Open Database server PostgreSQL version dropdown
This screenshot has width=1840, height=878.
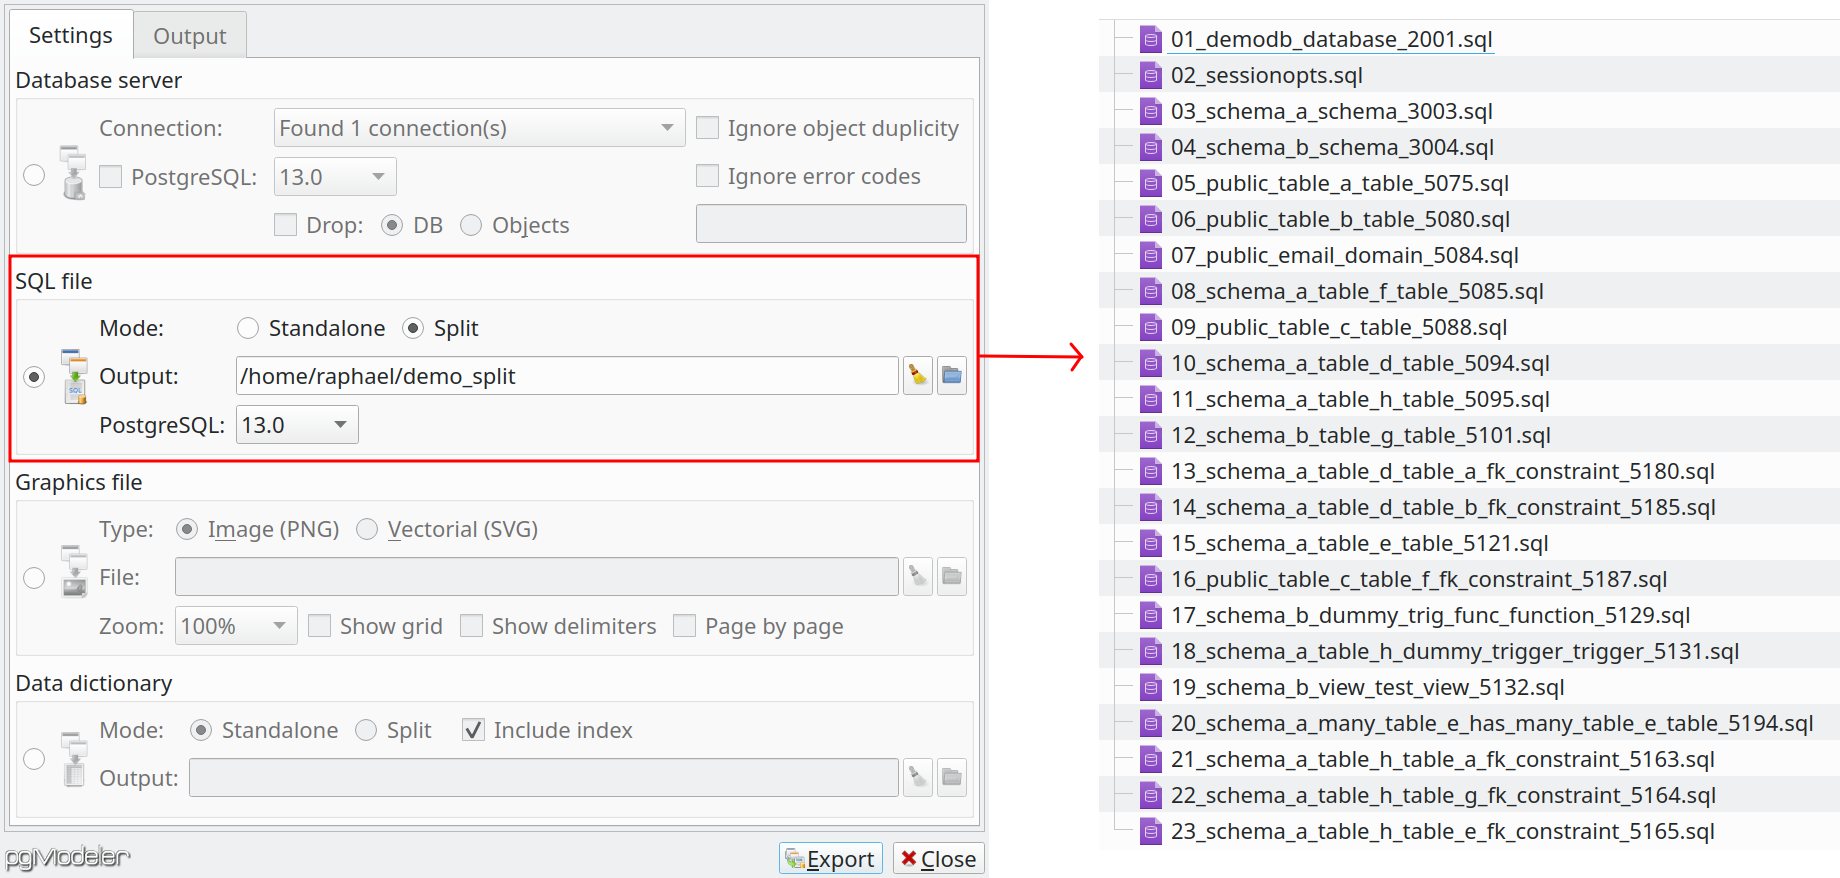[335, 177]
